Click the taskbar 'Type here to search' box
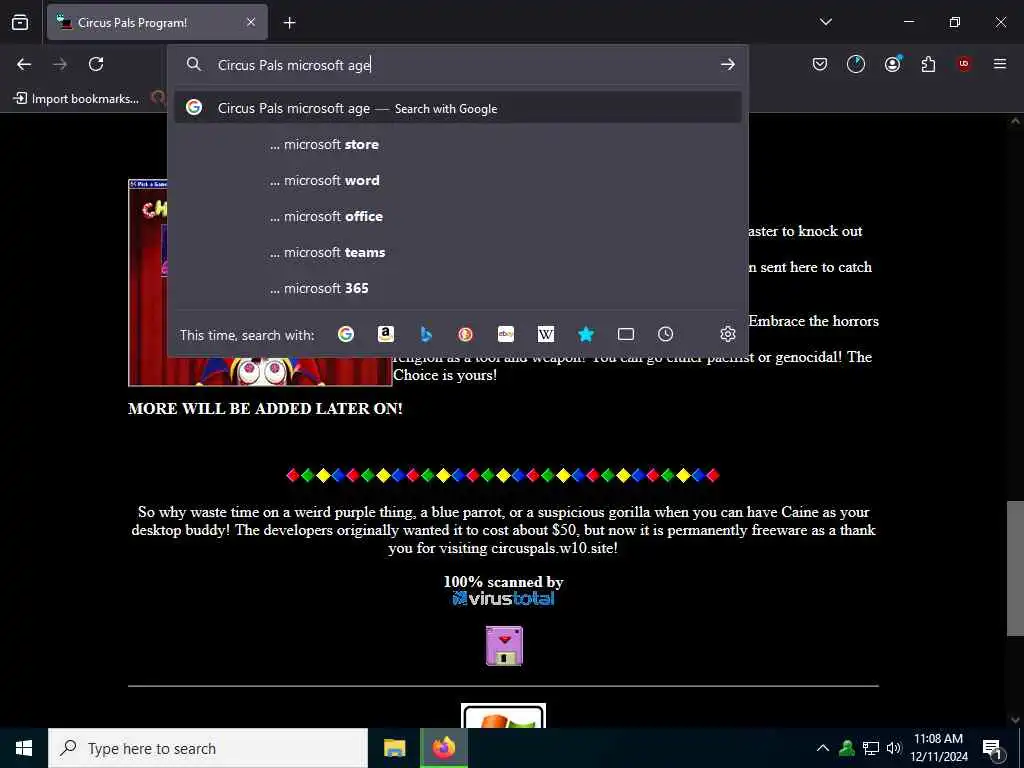 [x=208, y=748]
